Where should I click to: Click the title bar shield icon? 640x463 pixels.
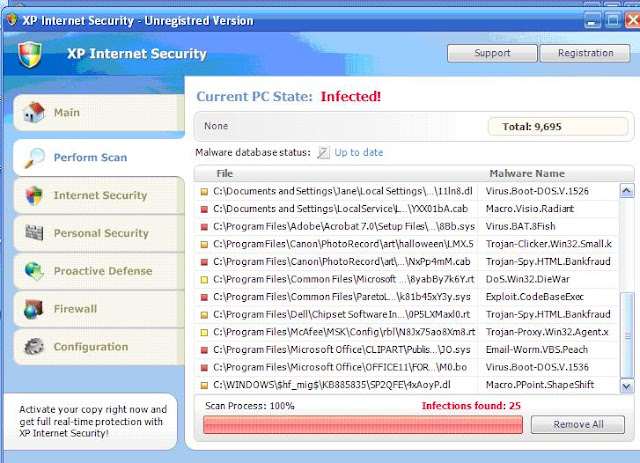pyautogui.click(x=11, y=19)
